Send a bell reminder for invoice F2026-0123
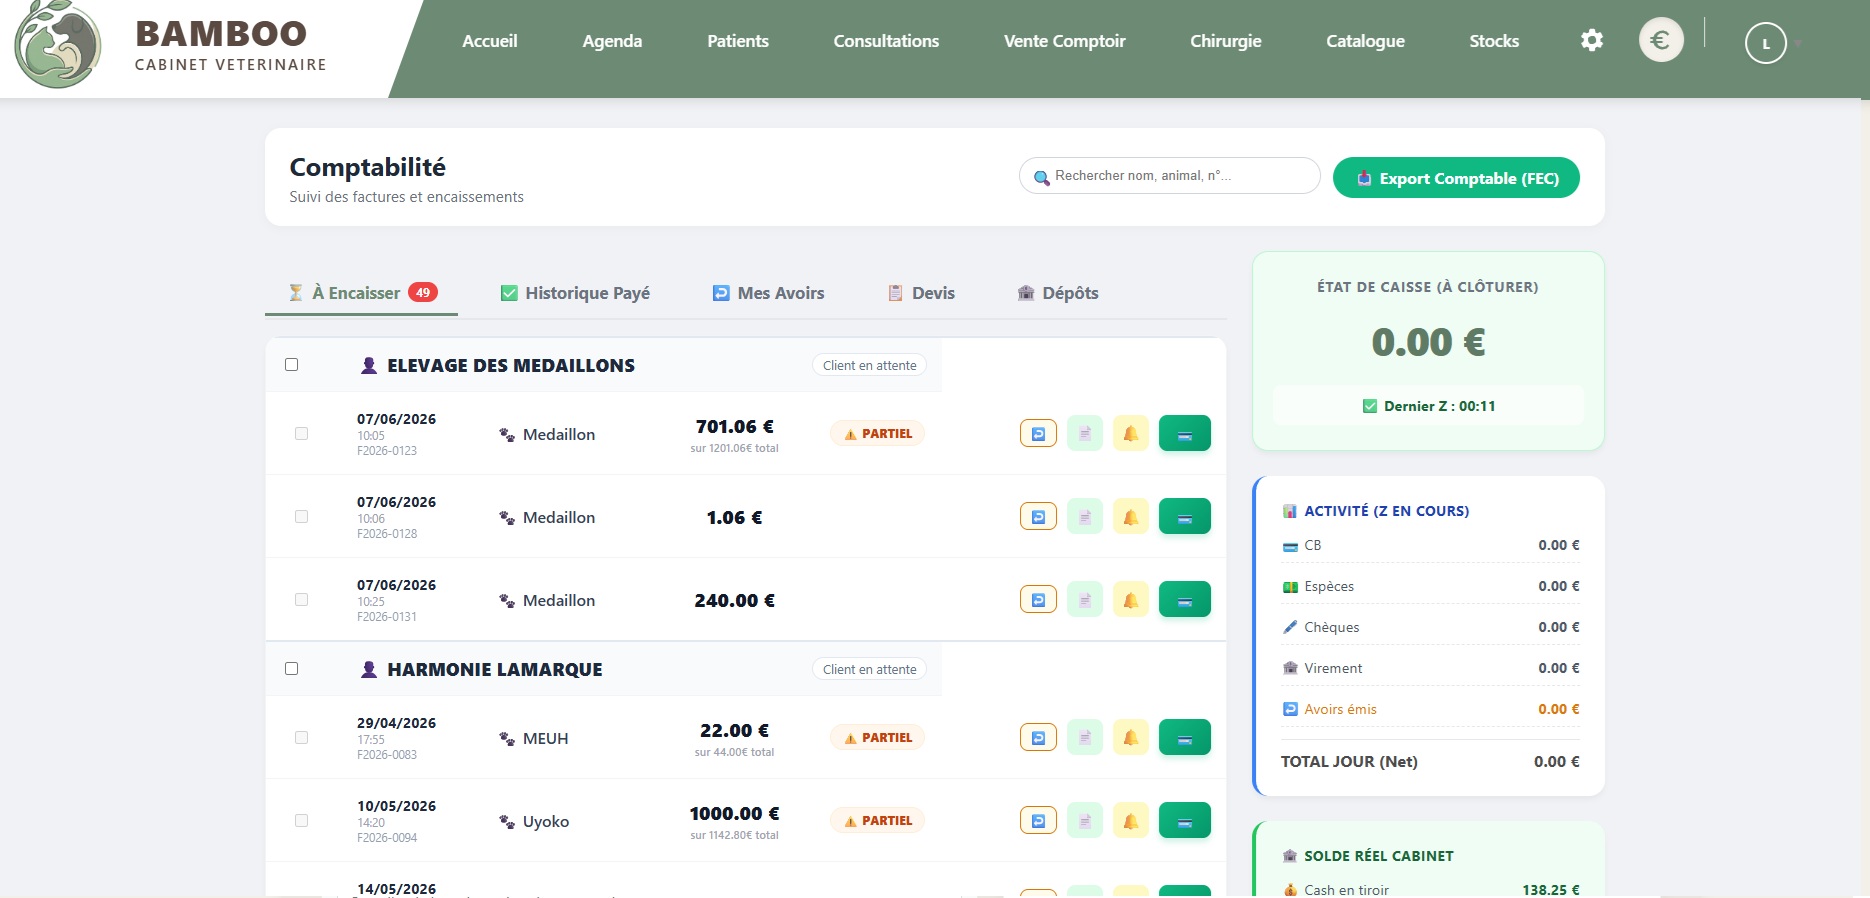 [1131, 433]
